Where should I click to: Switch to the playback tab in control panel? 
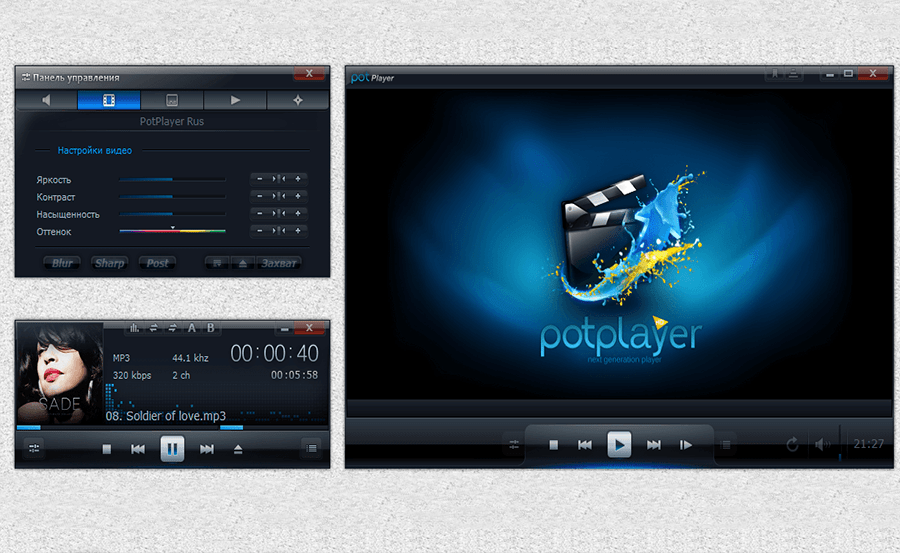[235, 100]
